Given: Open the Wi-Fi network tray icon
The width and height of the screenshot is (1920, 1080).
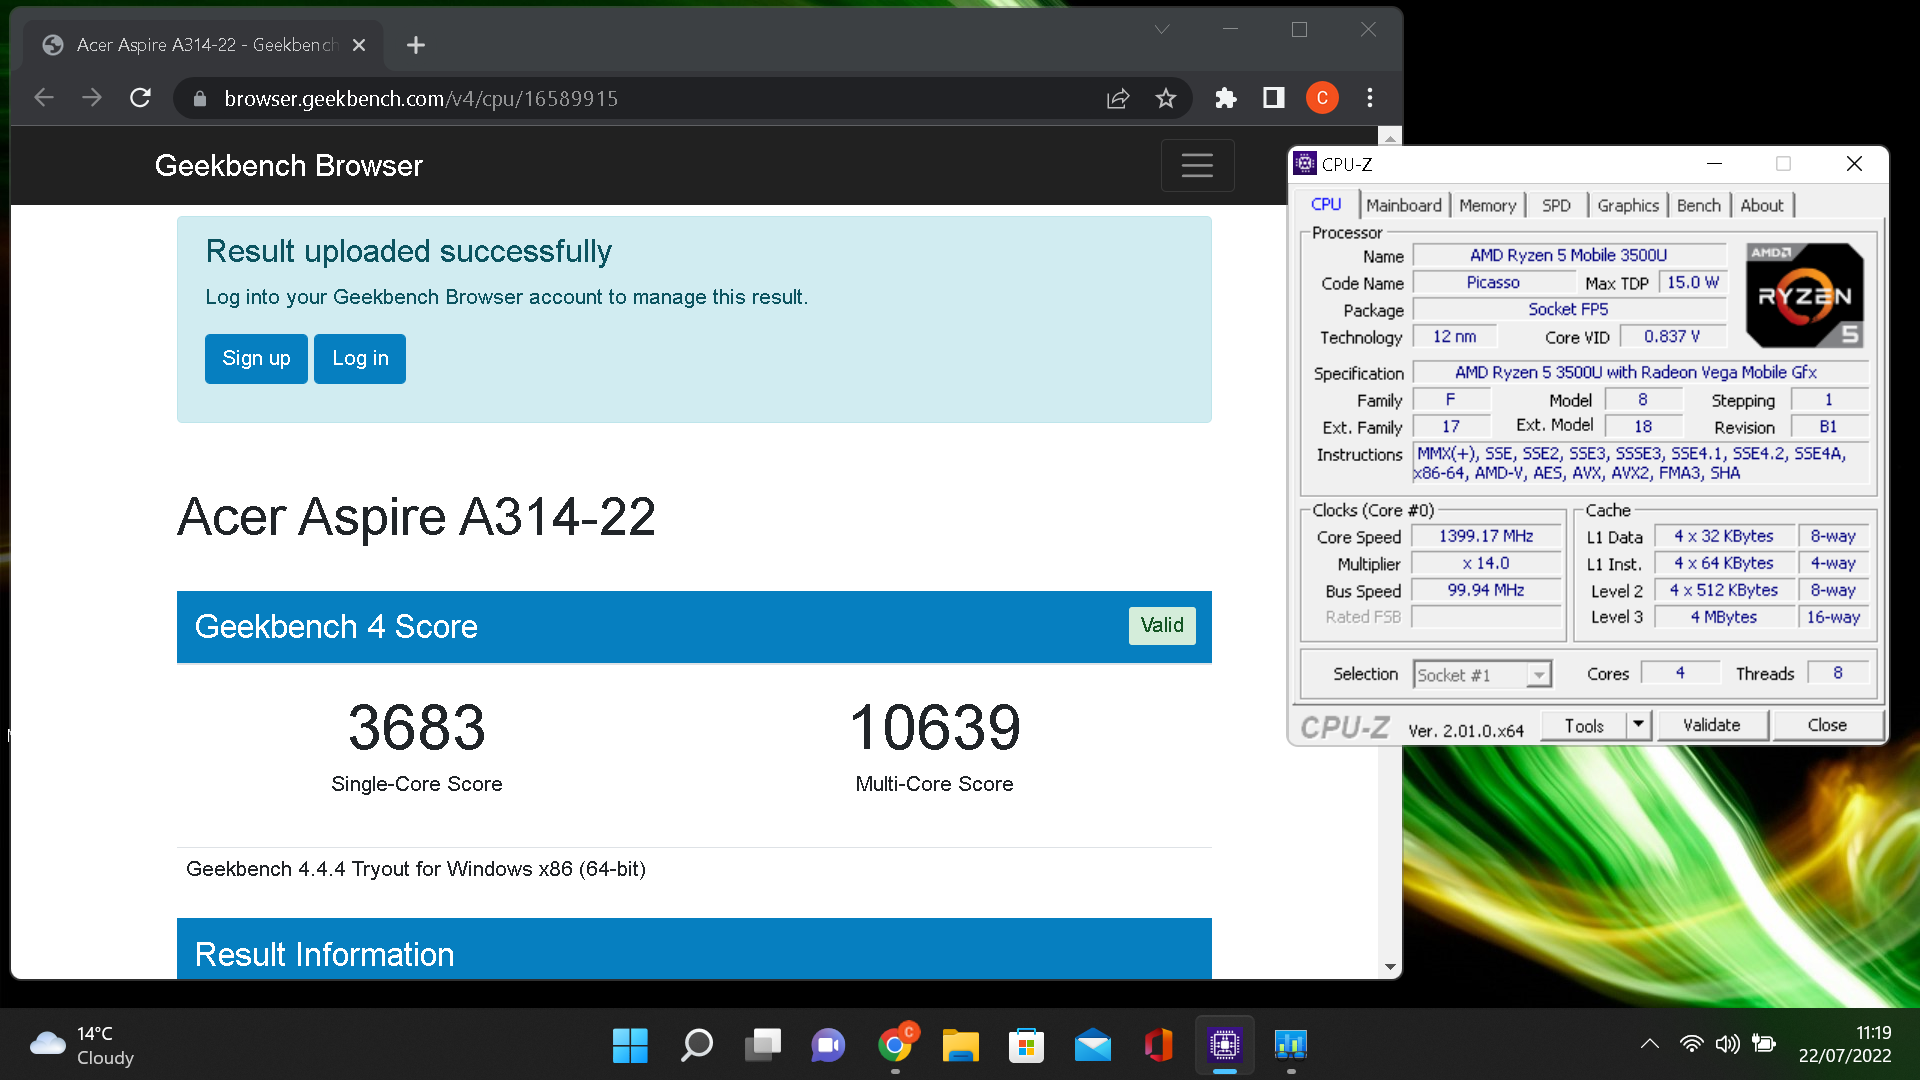Looking at the screenshot, I should point(1691,1044).
